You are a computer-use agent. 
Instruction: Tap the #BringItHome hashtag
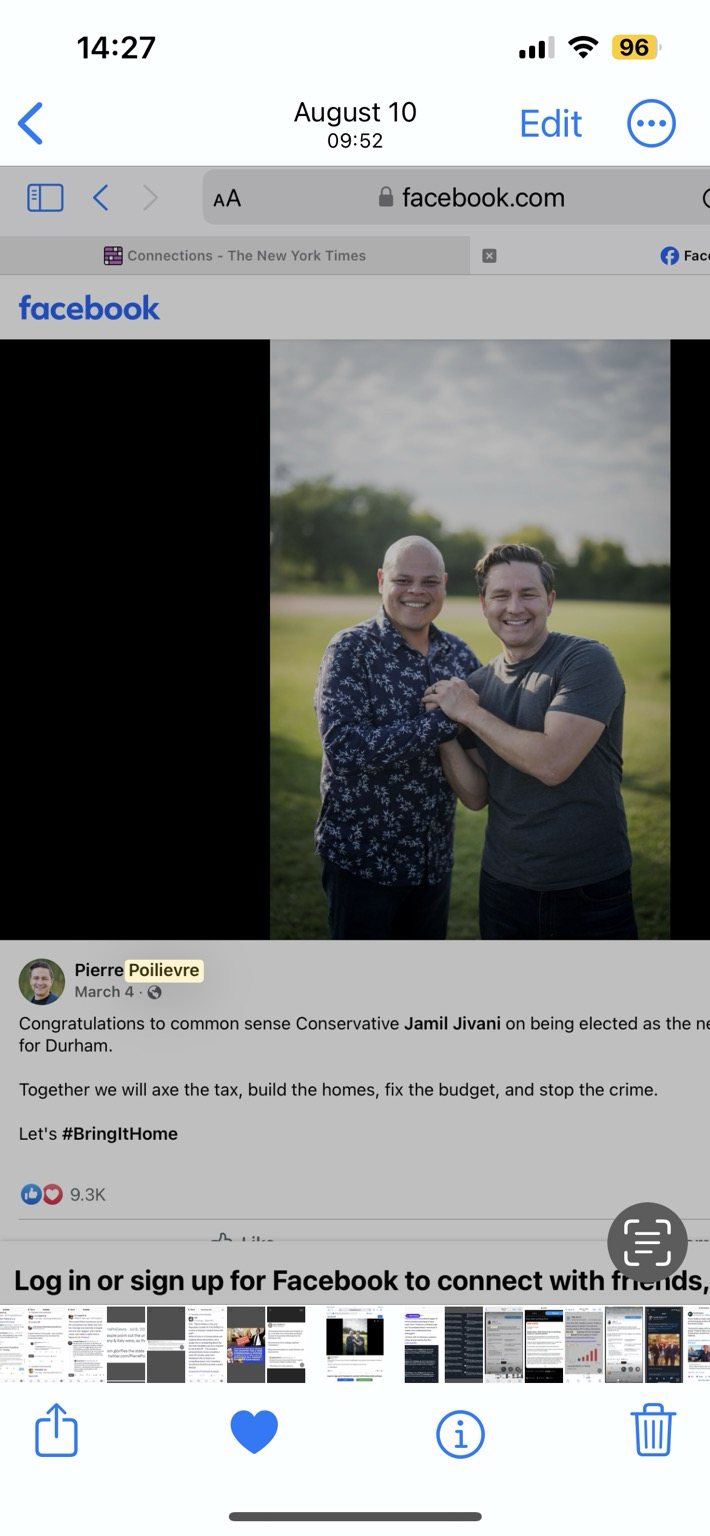(120, 1134)
